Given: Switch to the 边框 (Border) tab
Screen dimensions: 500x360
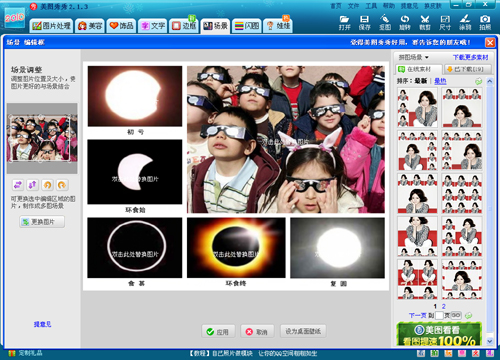Looking at the screenshot, I should [x=184, y=26].
